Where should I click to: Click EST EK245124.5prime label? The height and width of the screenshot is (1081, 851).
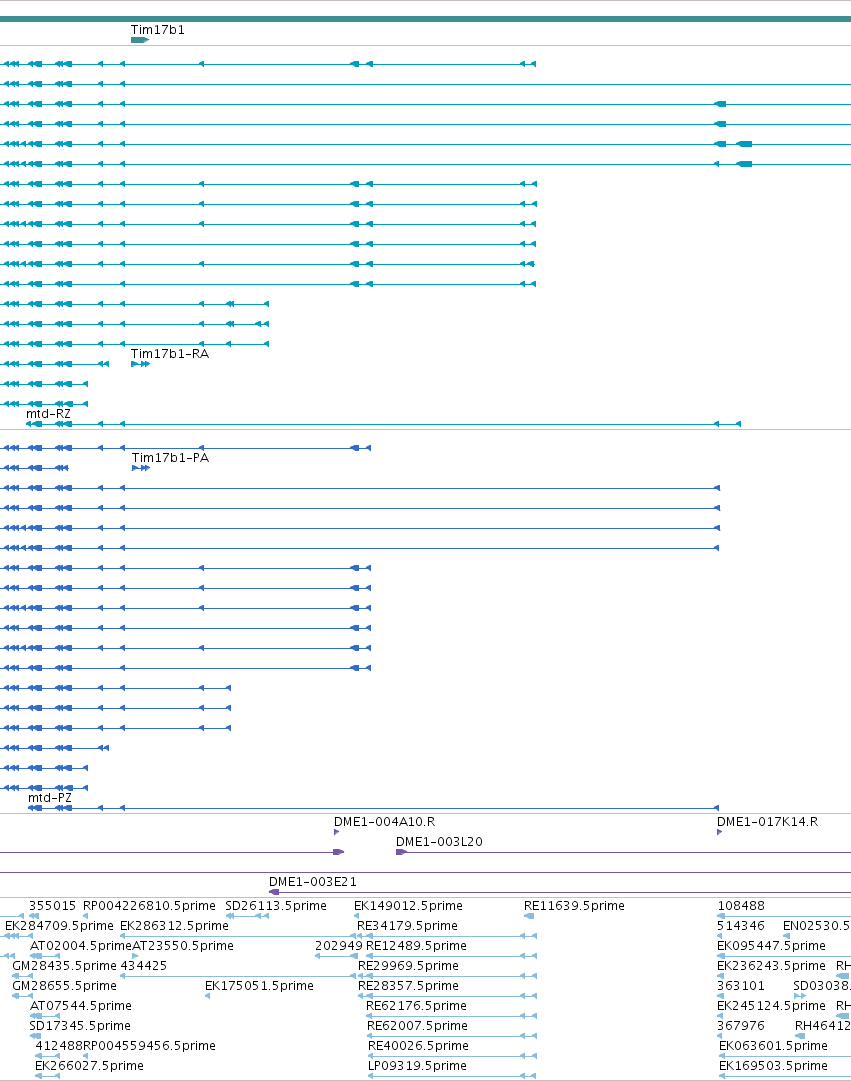tap(771, 1006)
